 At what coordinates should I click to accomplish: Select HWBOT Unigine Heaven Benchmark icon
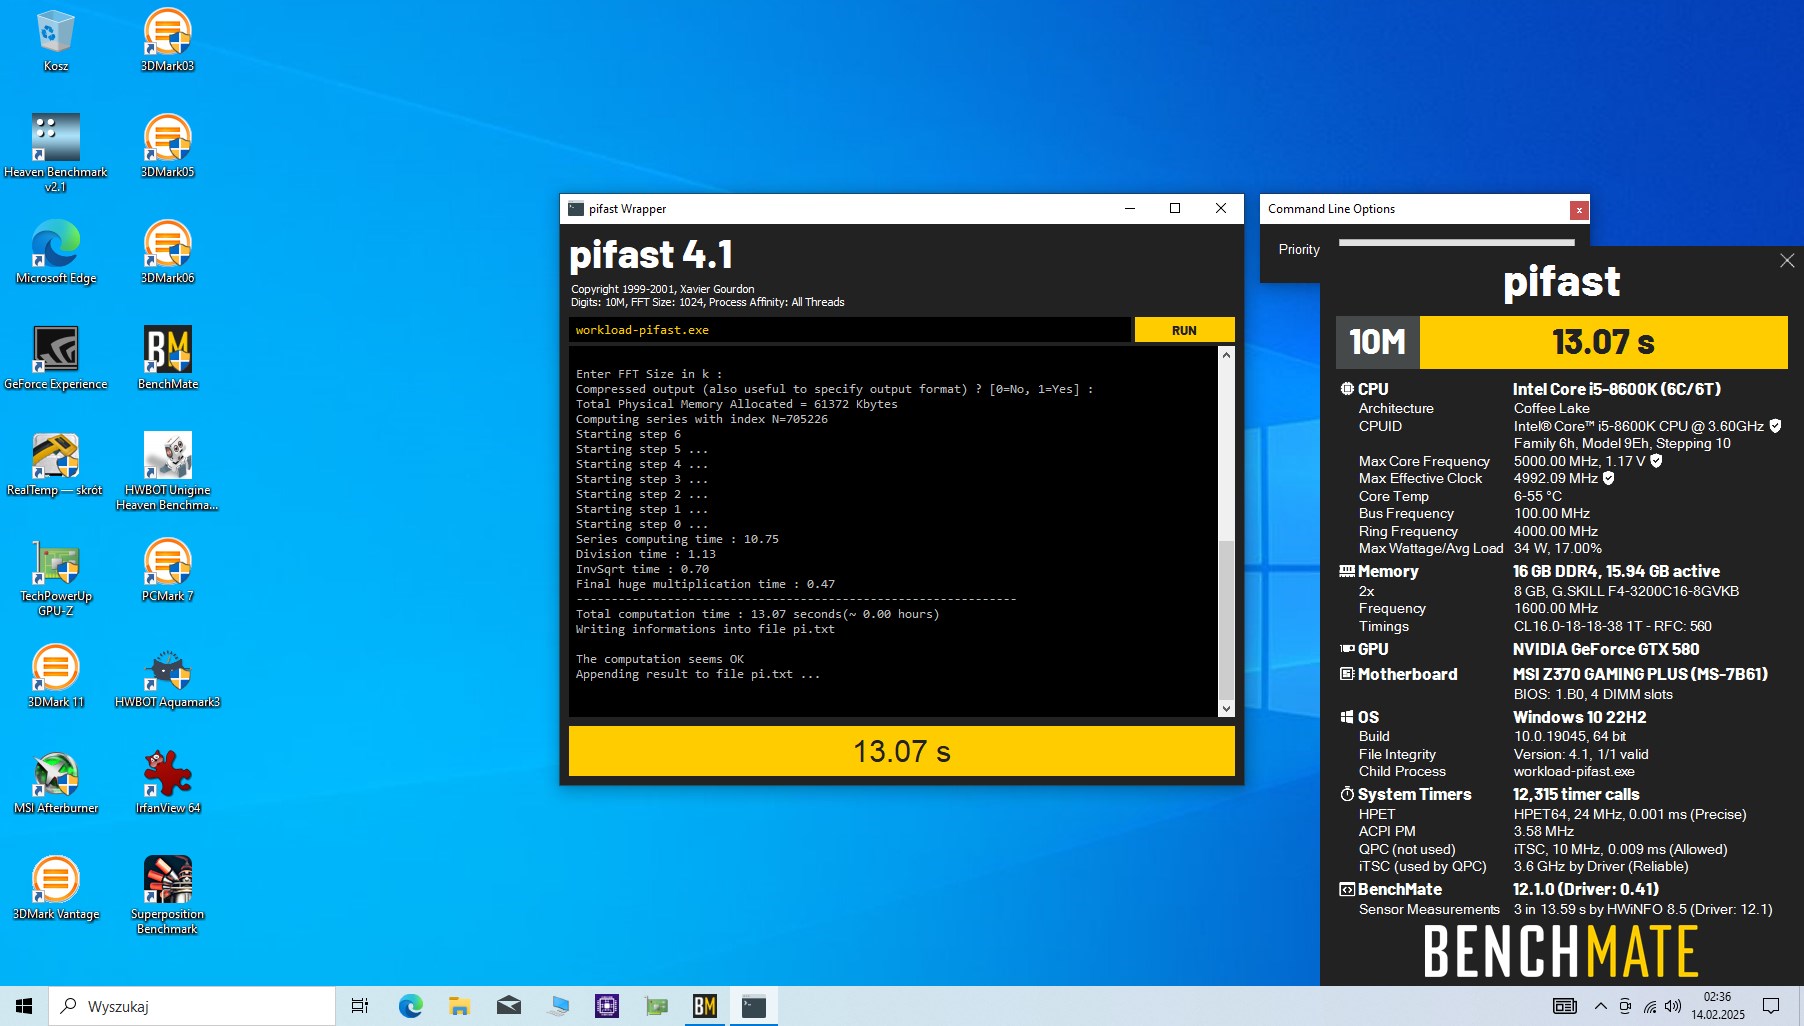point(167,471)
